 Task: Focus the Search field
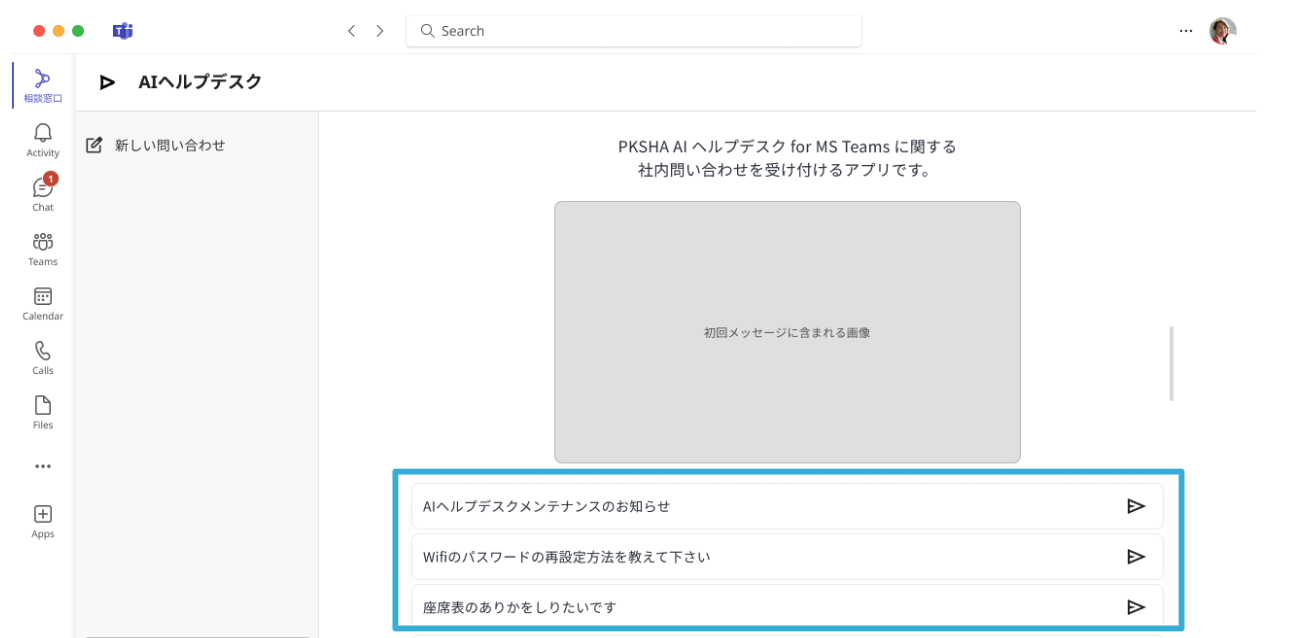[x=634, y=31]
